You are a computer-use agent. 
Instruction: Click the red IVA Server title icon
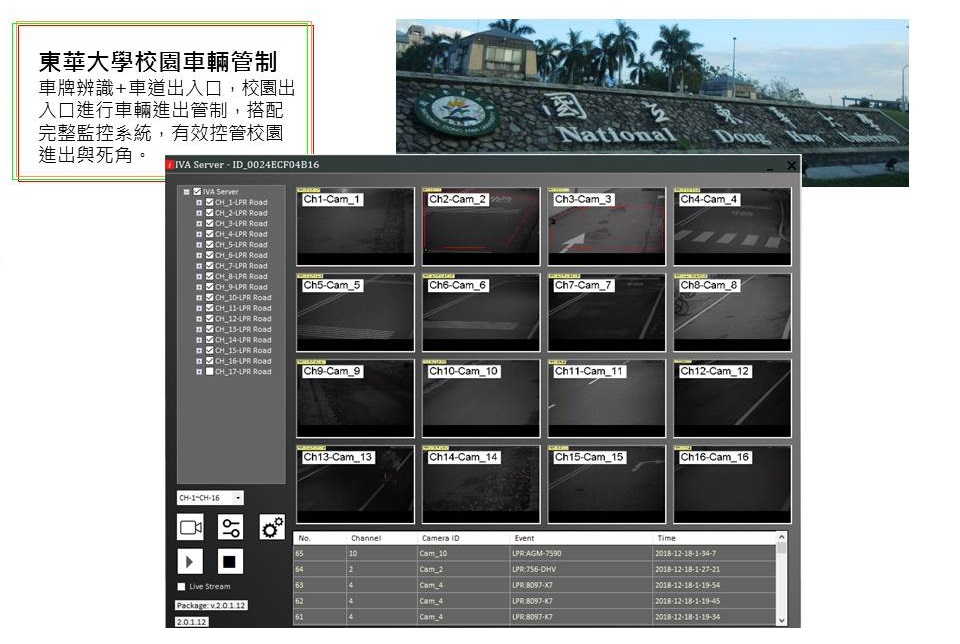click(x=170, y=164)
